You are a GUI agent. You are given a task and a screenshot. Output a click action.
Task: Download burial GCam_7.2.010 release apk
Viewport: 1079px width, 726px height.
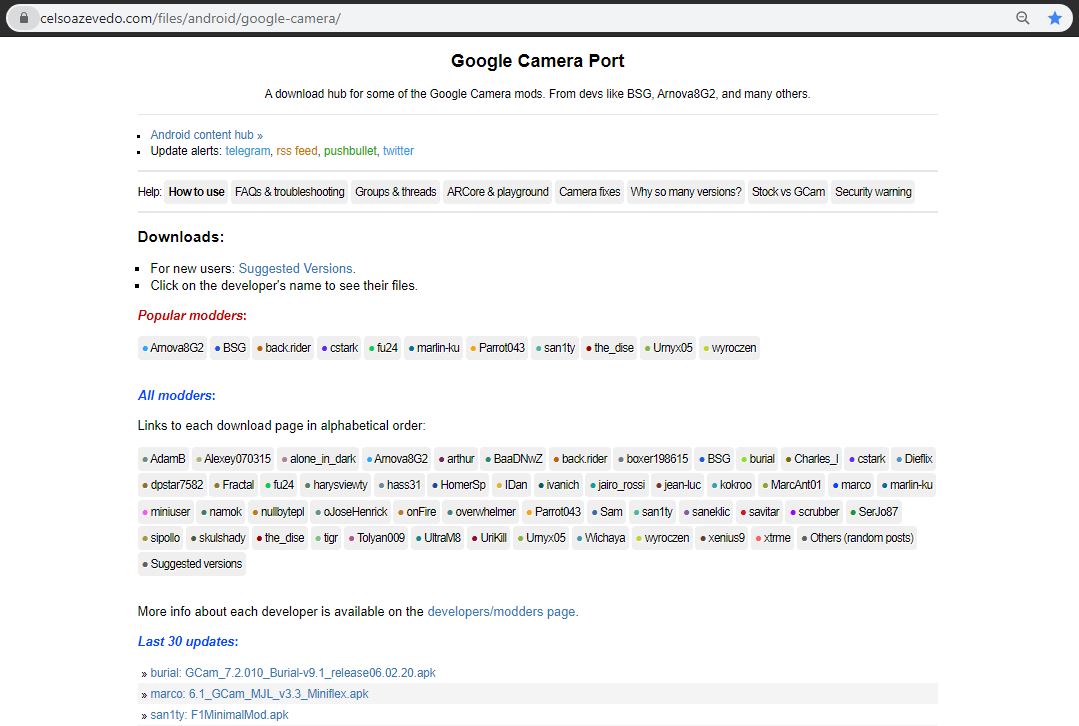pos(293,673)
